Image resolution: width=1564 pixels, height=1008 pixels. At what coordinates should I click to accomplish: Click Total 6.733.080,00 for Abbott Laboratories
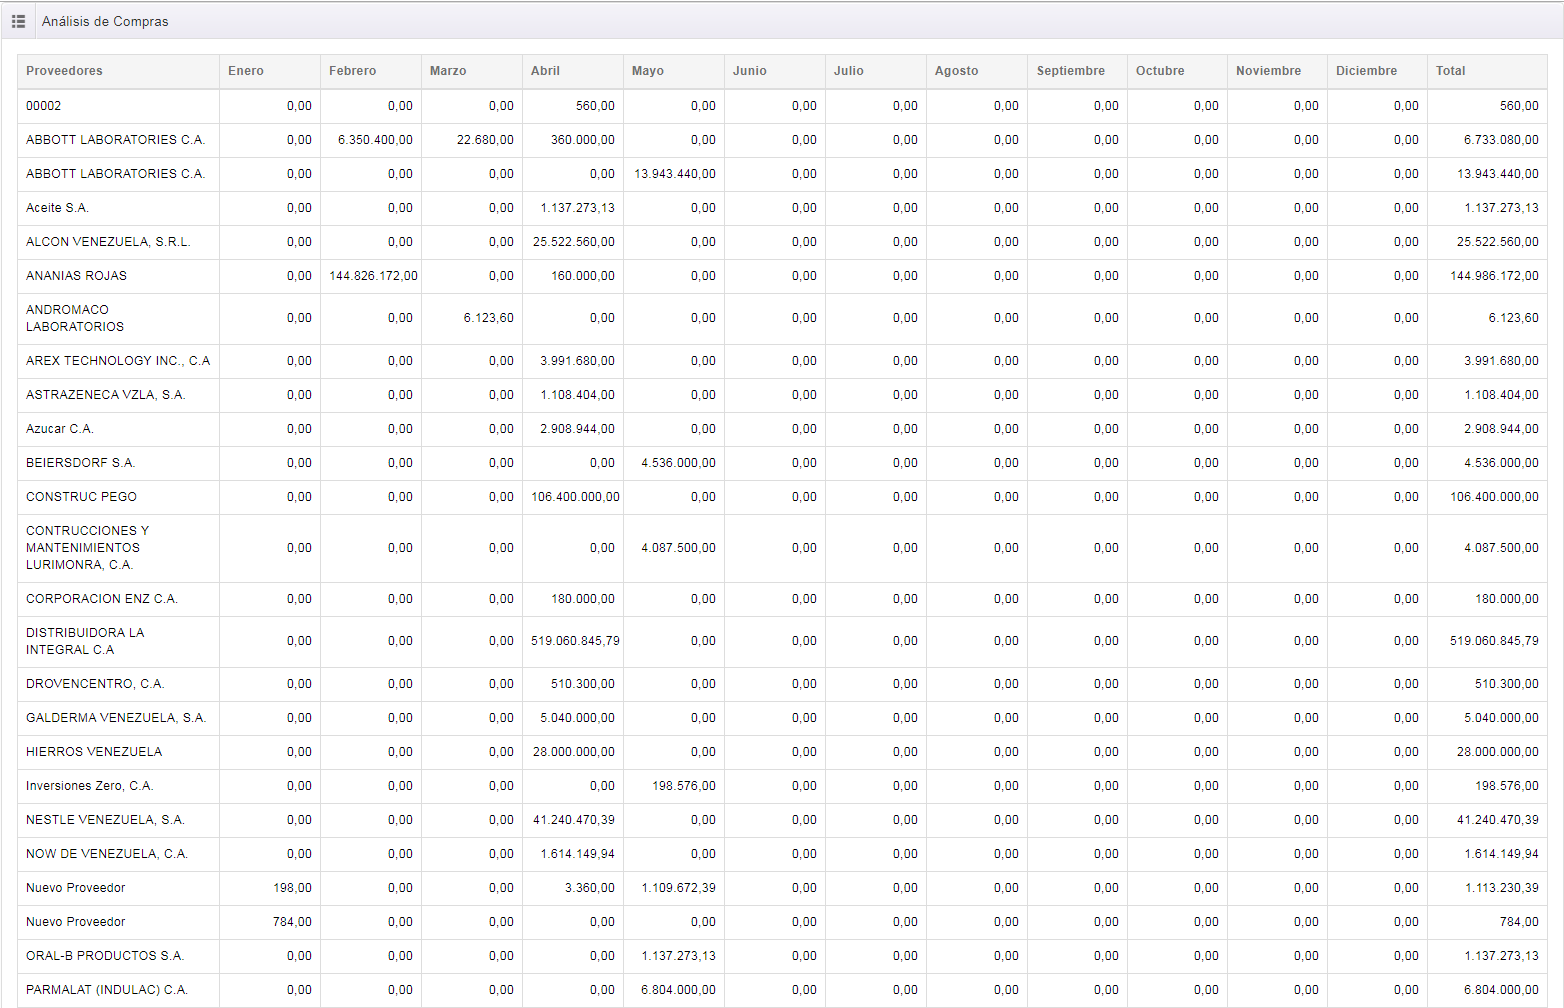[x=1501, y=140]
